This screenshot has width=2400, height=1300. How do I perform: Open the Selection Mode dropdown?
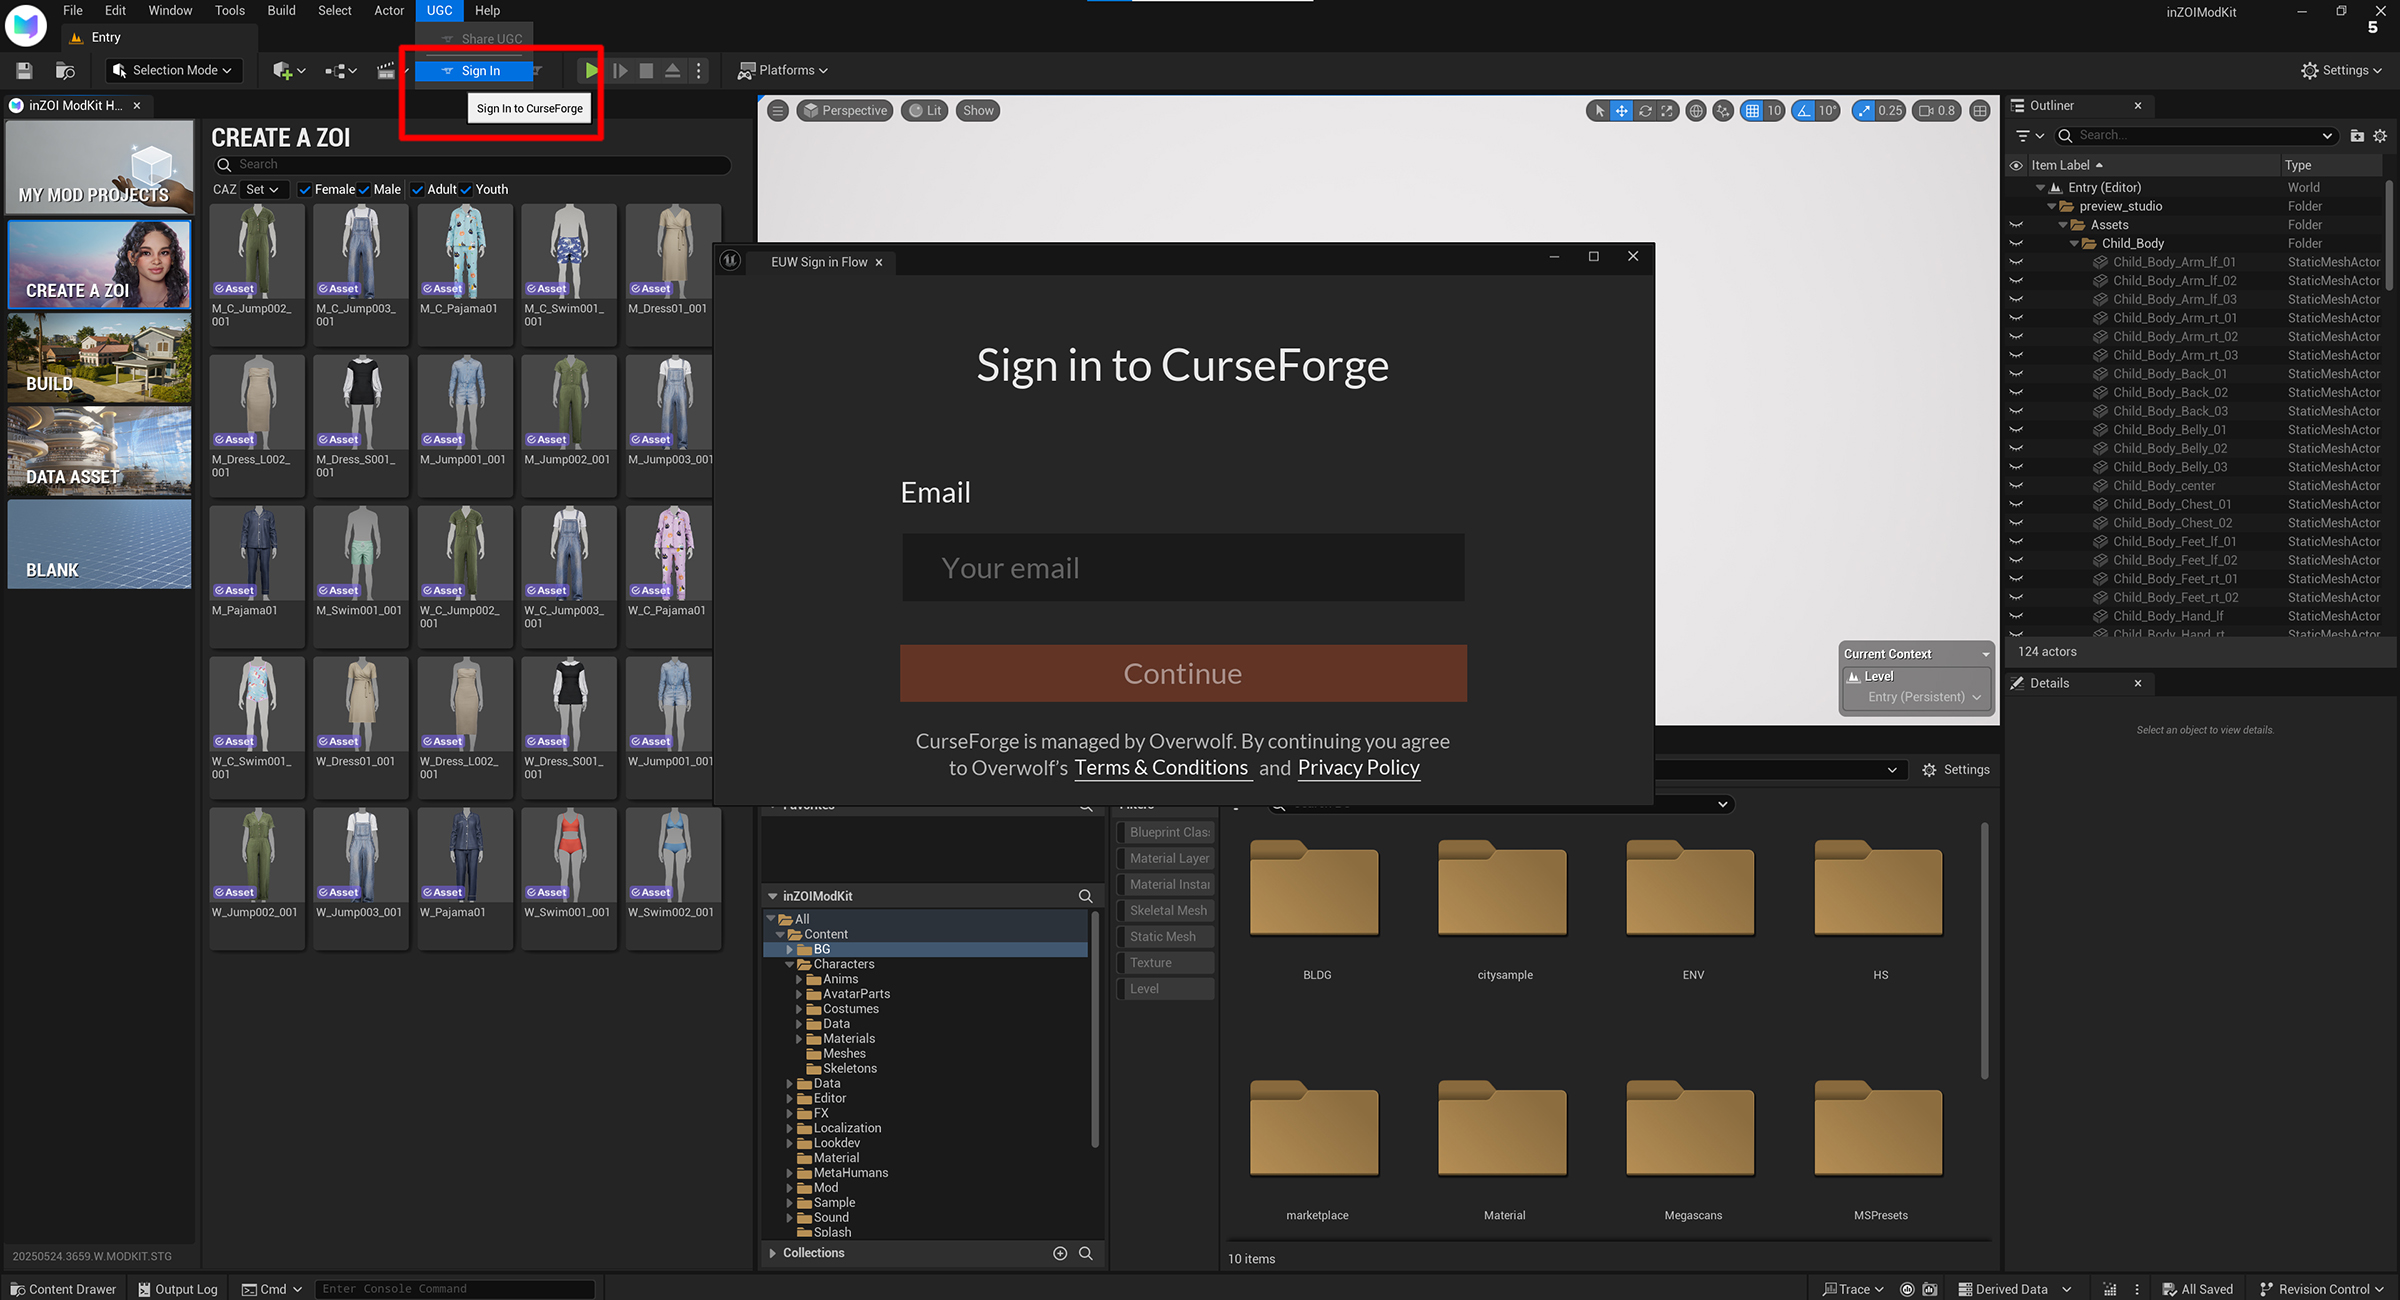pos(173,70)
